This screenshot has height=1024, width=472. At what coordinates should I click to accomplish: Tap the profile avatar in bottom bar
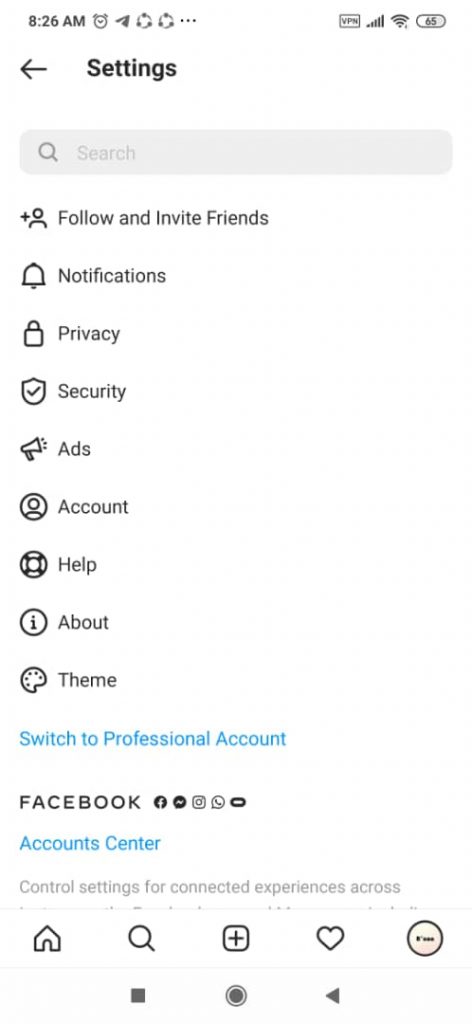425,939
